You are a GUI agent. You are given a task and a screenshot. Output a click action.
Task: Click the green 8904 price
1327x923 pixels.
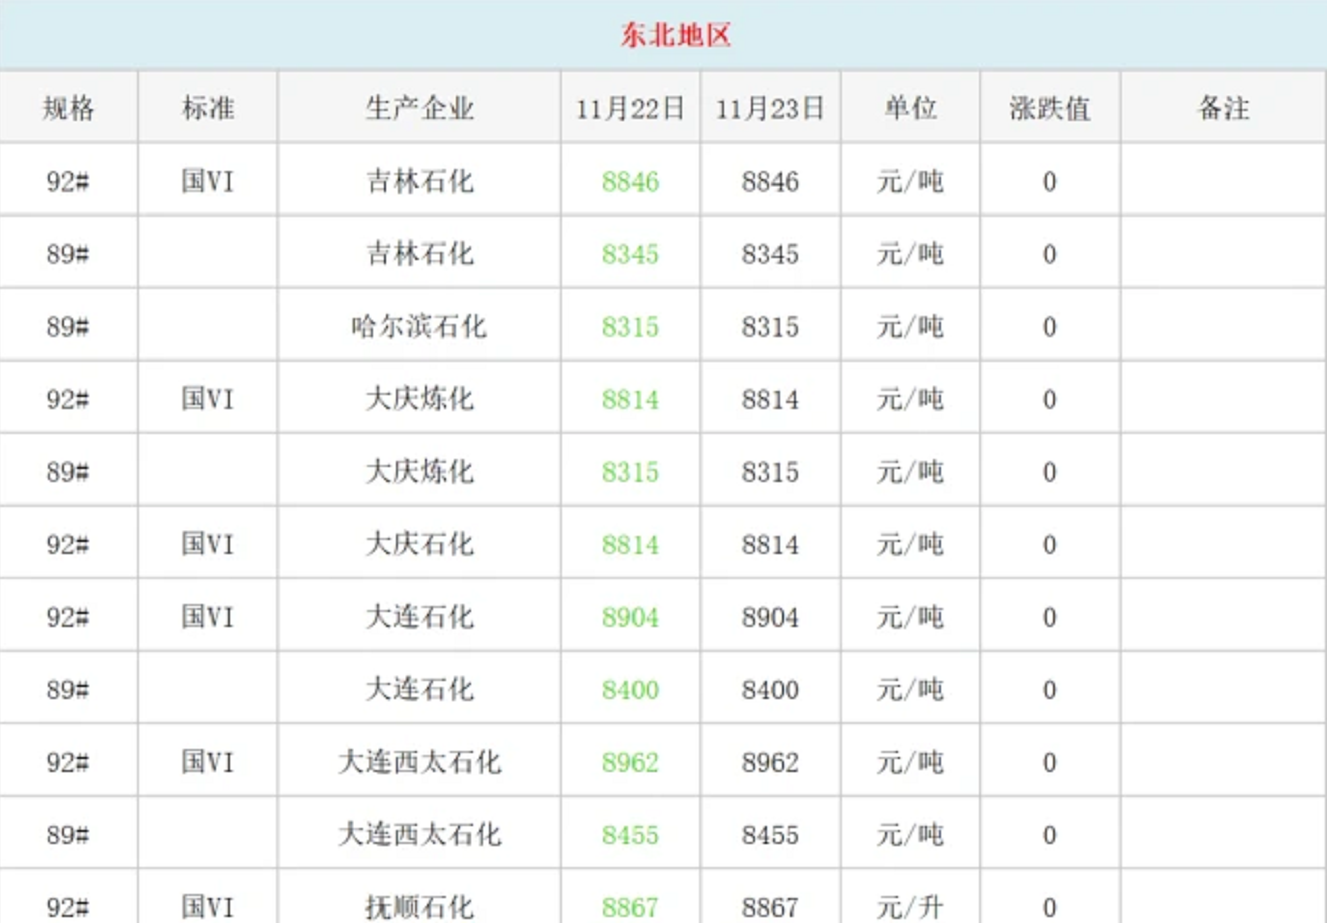point(630,617)
